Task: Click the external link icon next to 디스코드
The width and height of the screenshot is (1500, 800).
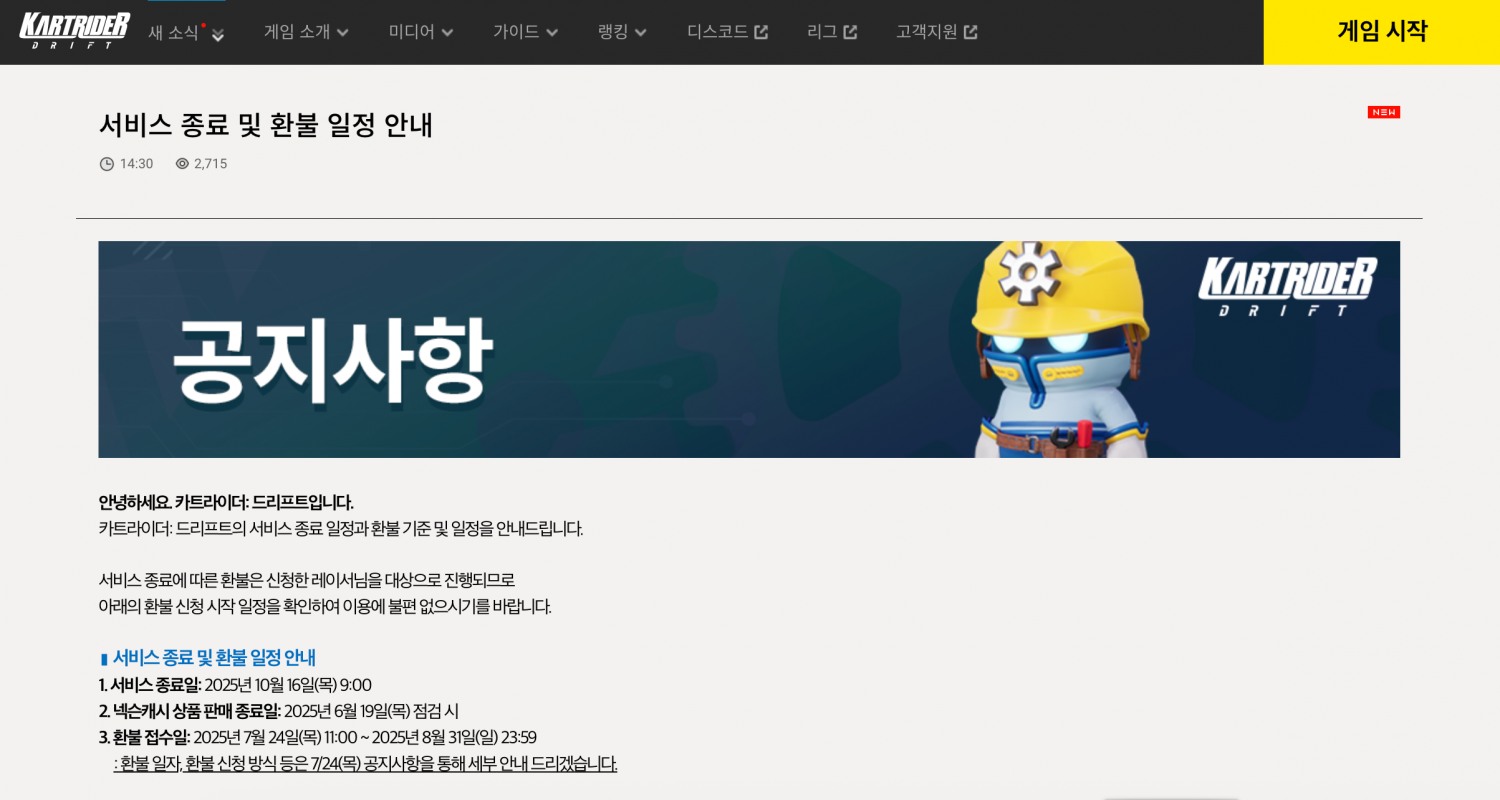Action: coord(762,31)
